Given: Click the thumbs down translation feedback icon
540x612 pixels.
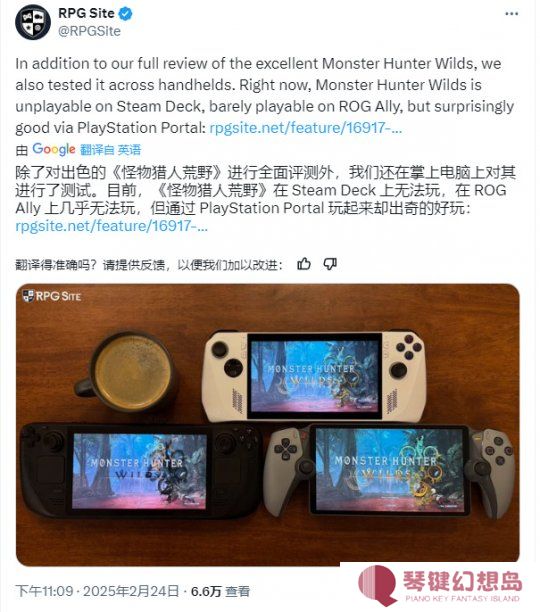Looking at the screenshot, I should (330, 264).
